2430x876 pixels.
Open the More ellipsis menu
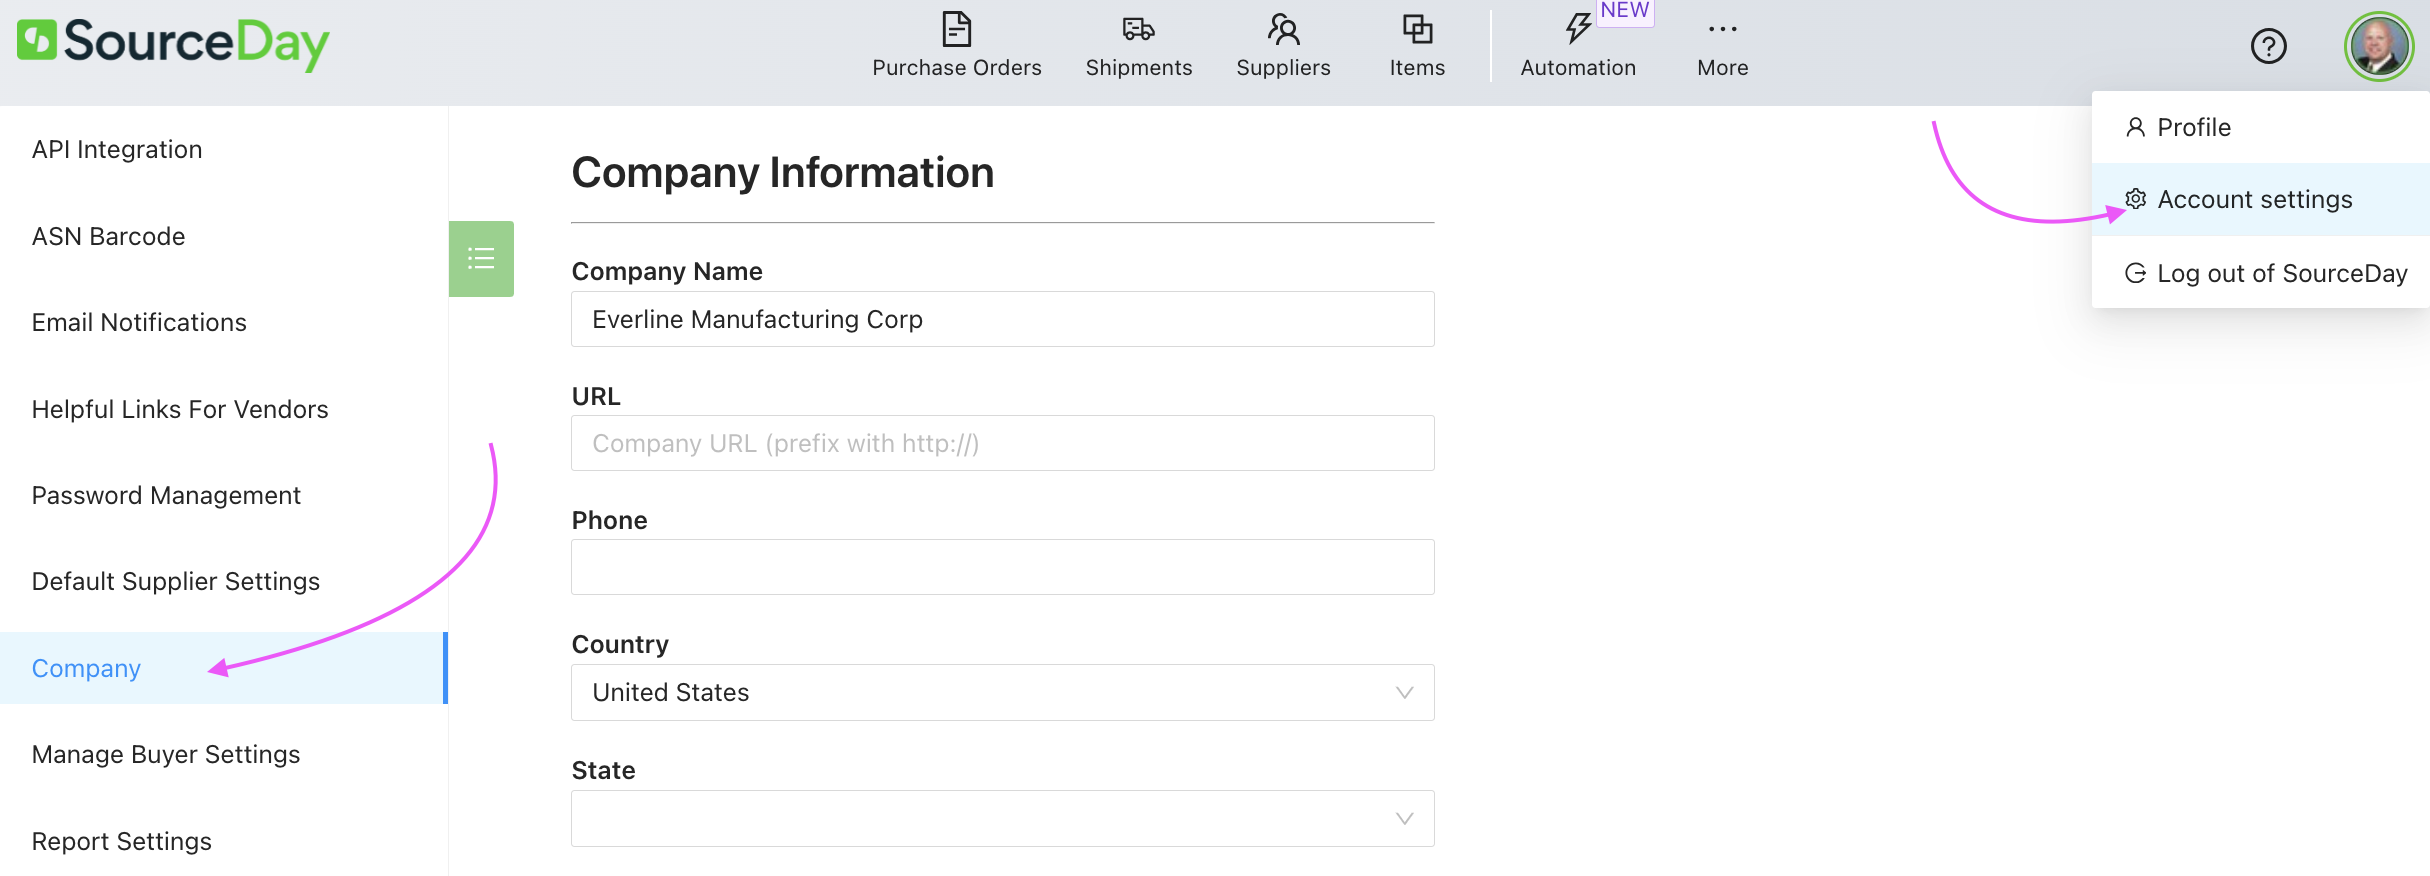tap(1722, 45)
